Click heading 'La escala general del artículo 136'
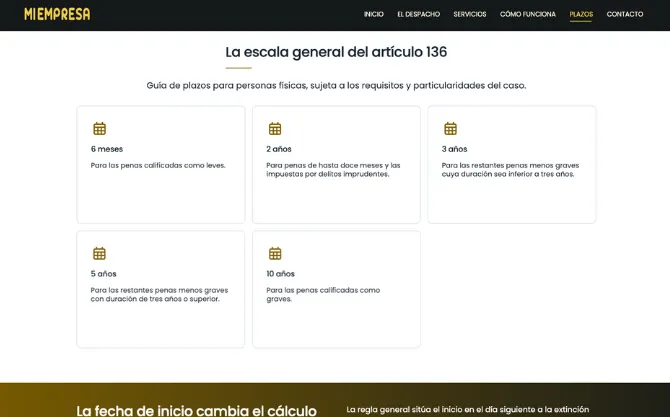Viewport: 670px width, 417px height. click(336, 52)
